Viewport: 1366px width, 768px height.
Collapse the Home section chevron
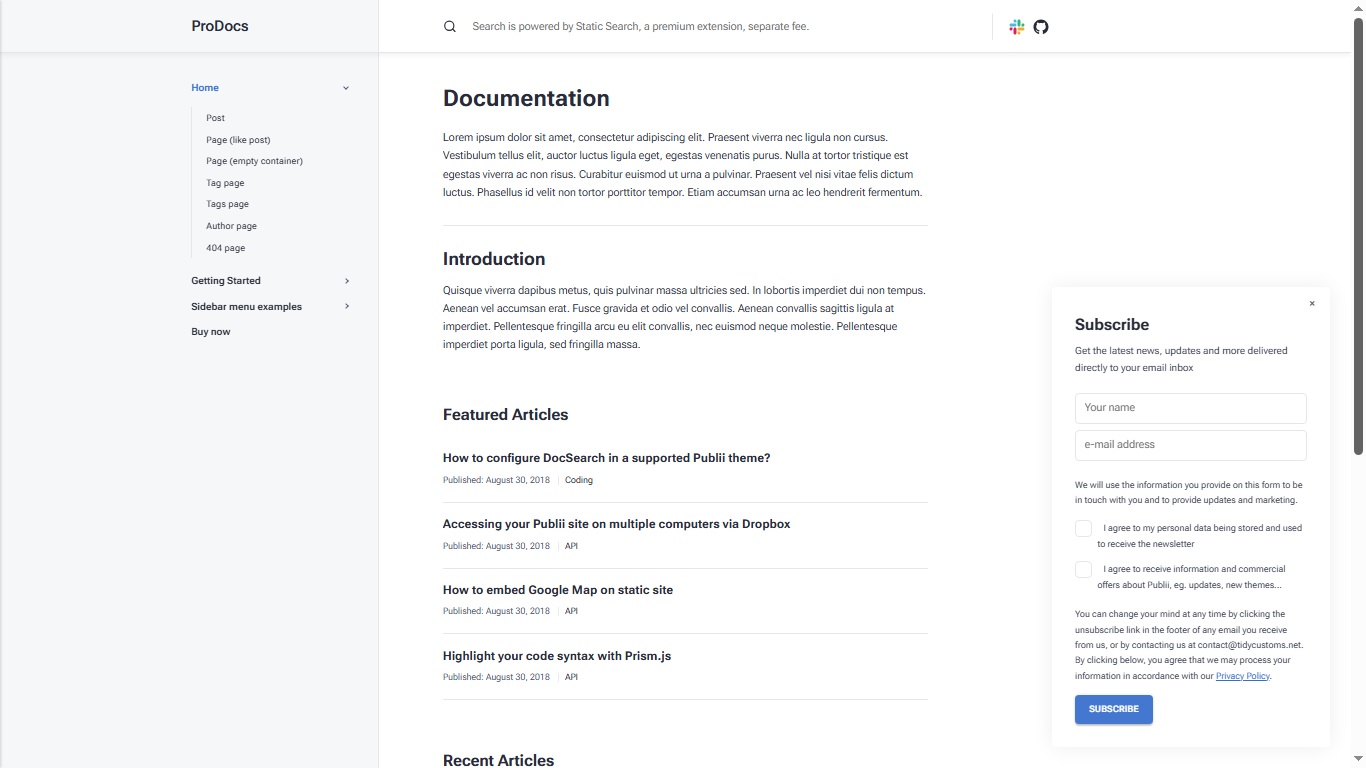click(345, 87)
